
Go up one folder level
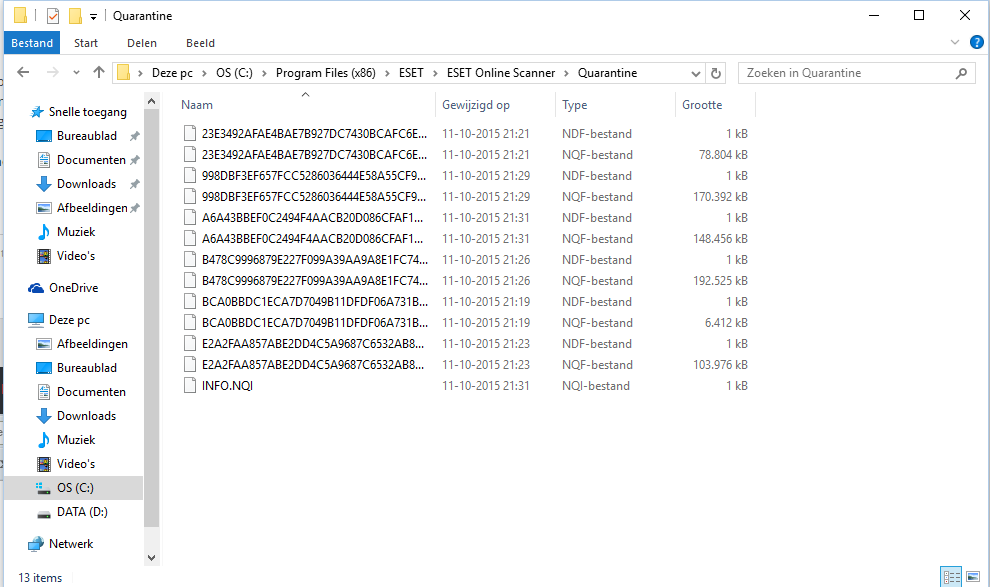98,73
